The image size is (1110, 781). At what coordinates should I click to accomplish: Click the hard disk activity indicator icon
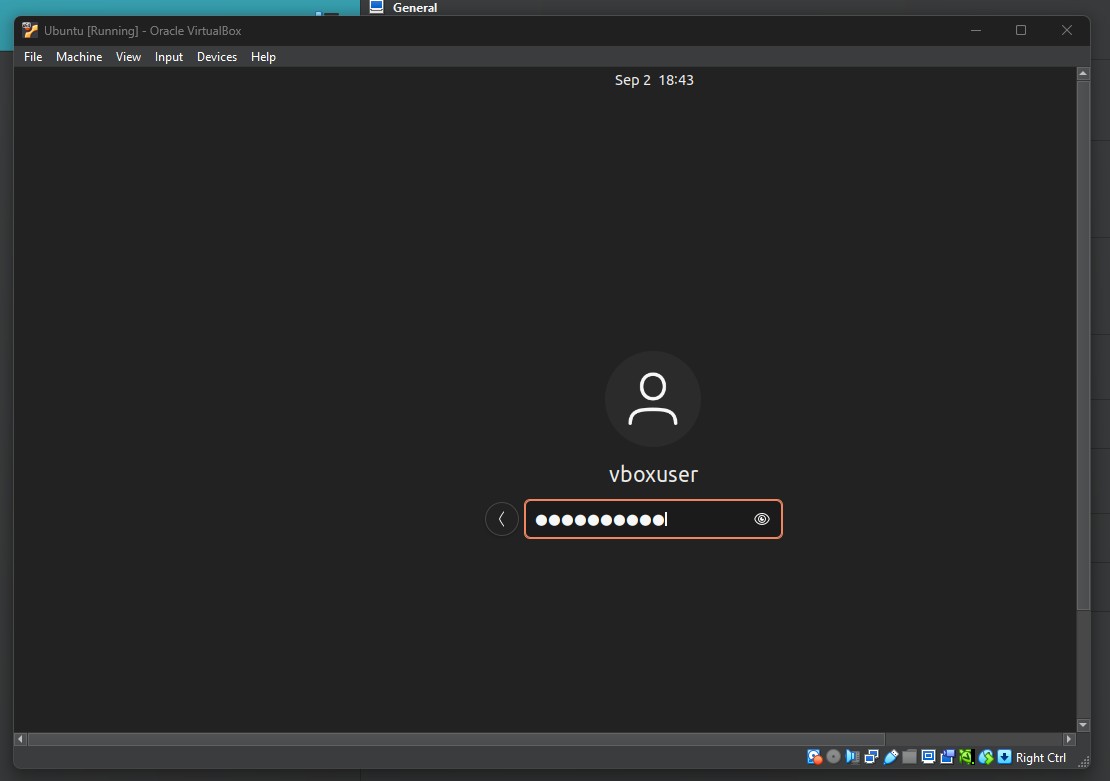pos(815,757)
